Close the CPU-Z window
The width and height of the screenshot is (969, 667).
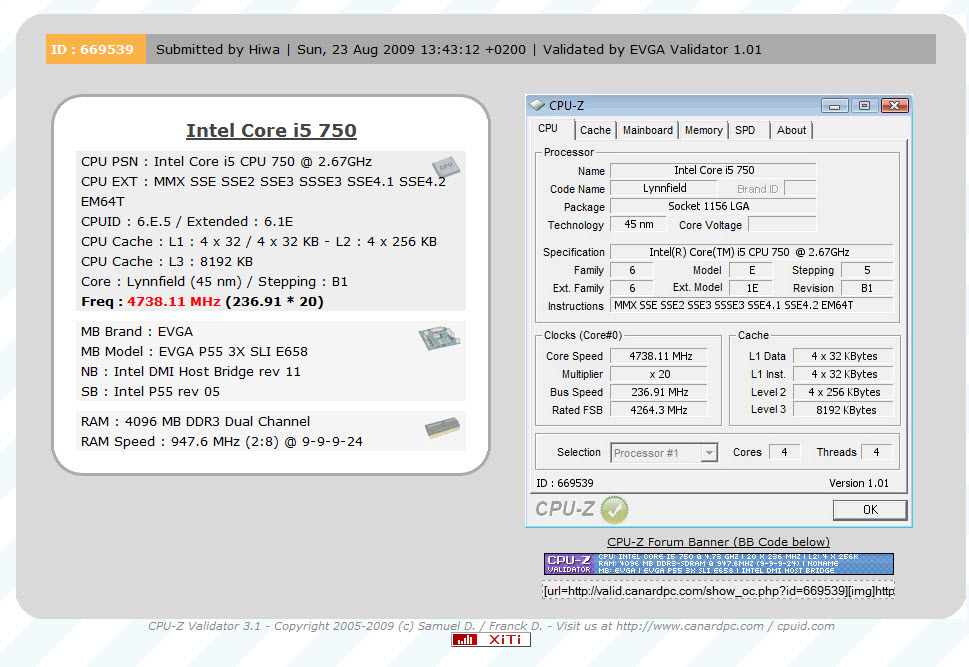[x=894, y=106]
